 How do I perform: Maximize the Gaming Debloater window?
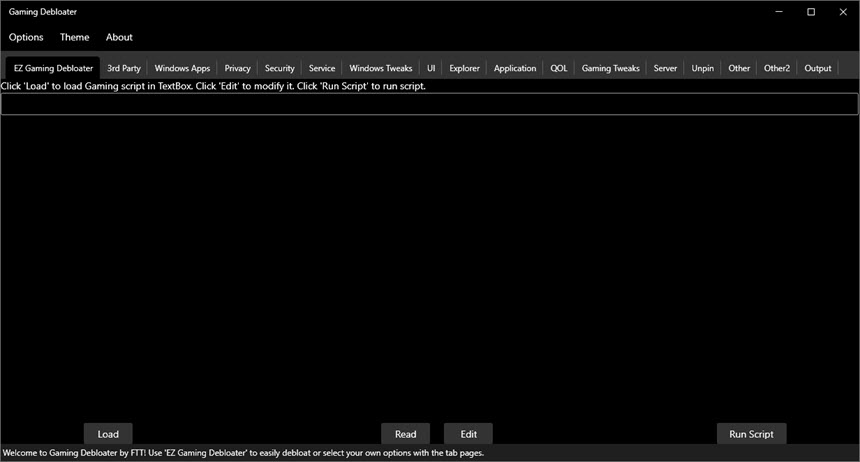coord(811,12)
